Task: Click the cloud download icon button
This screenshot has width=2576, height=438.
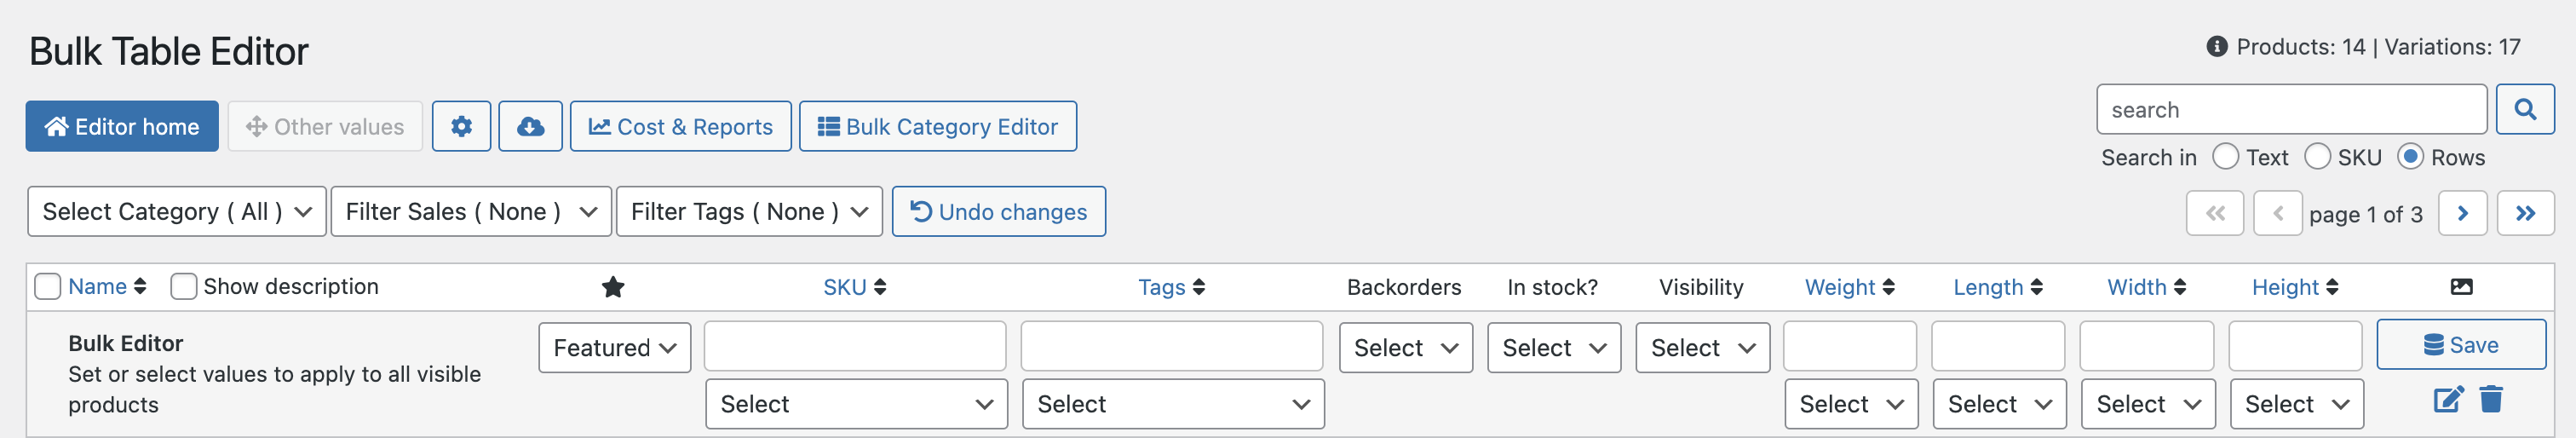Action: (530, 126)
